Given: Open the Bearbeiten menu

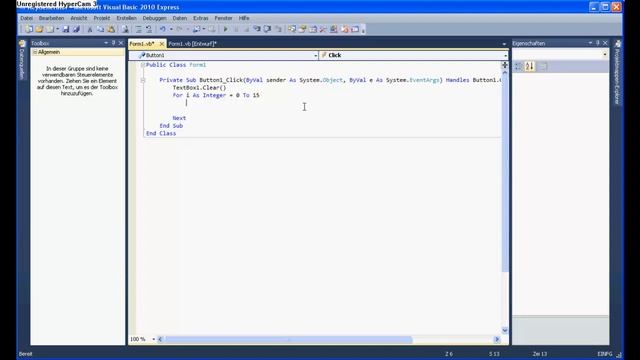Looking at the screenshot, I should [x=51, y=18].
